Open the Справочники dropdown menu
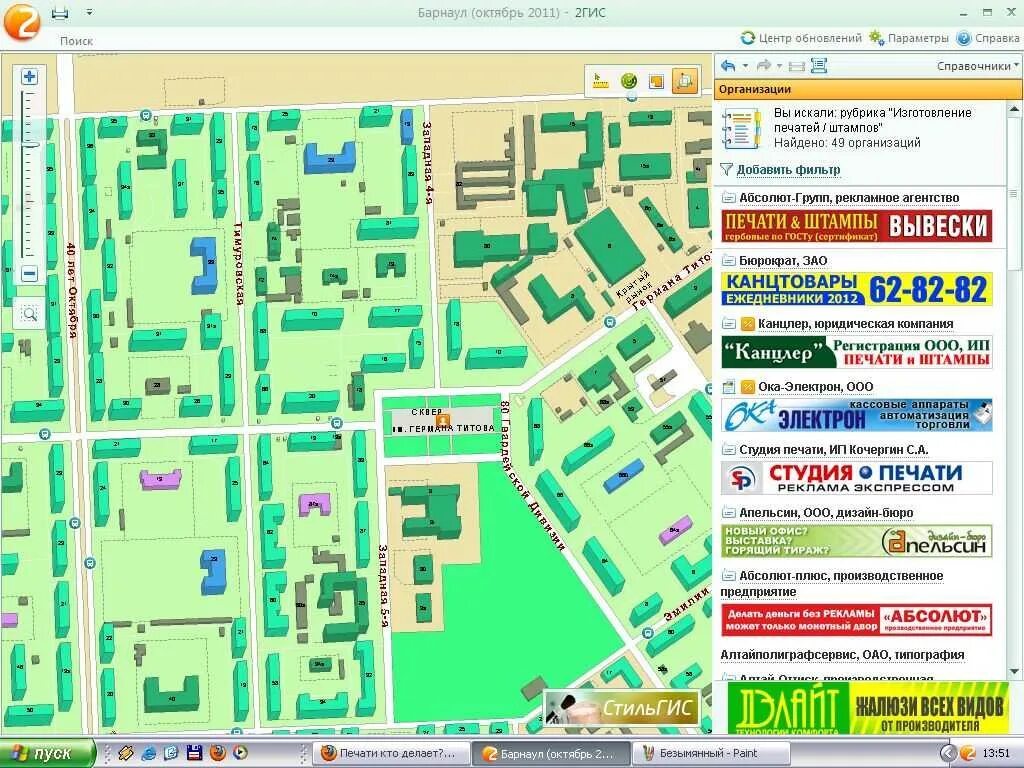 pos(978,66)
